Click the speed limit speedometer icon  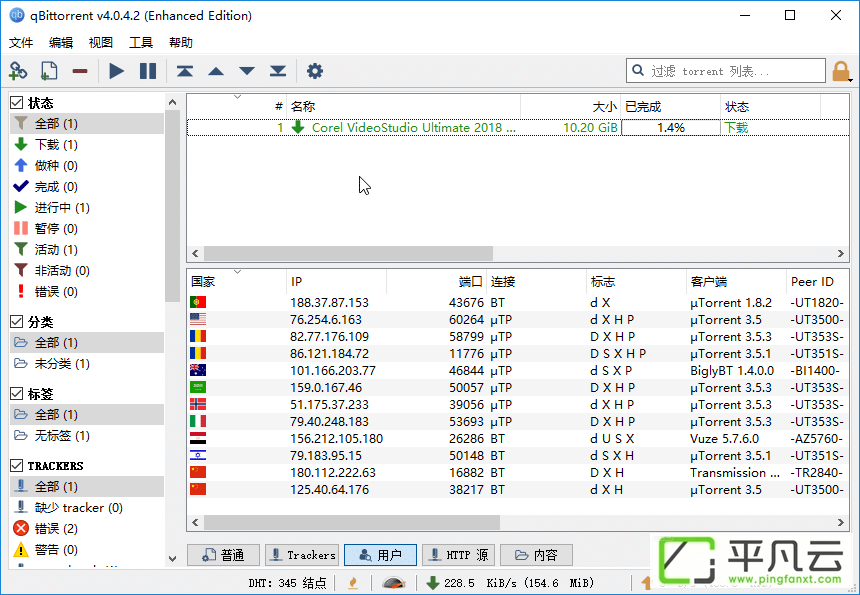click(x=393, y=582)
